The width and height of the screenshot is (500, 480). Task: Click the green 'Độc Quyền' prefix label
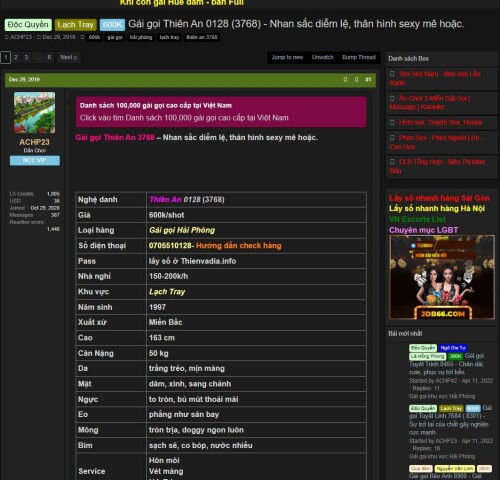pos(28,25)
